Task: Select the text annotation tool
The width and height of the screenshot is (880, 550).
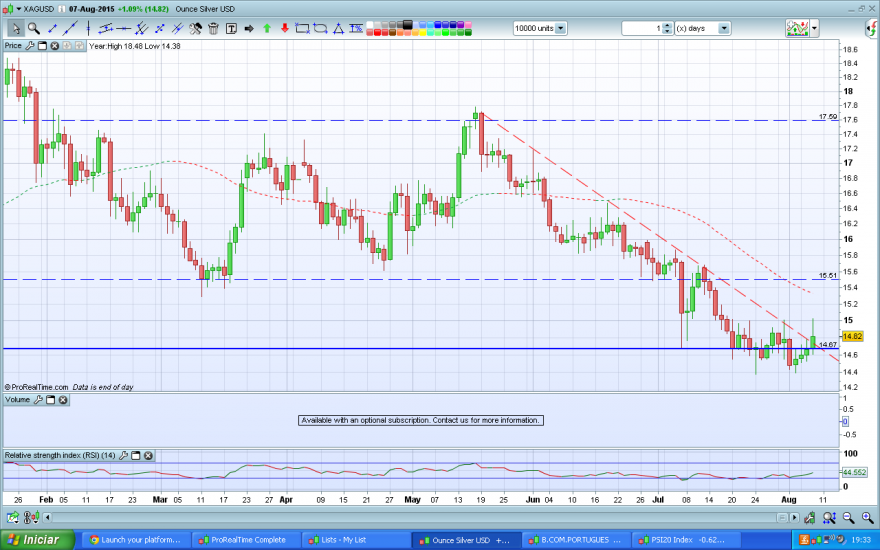Action: (231, 28)
